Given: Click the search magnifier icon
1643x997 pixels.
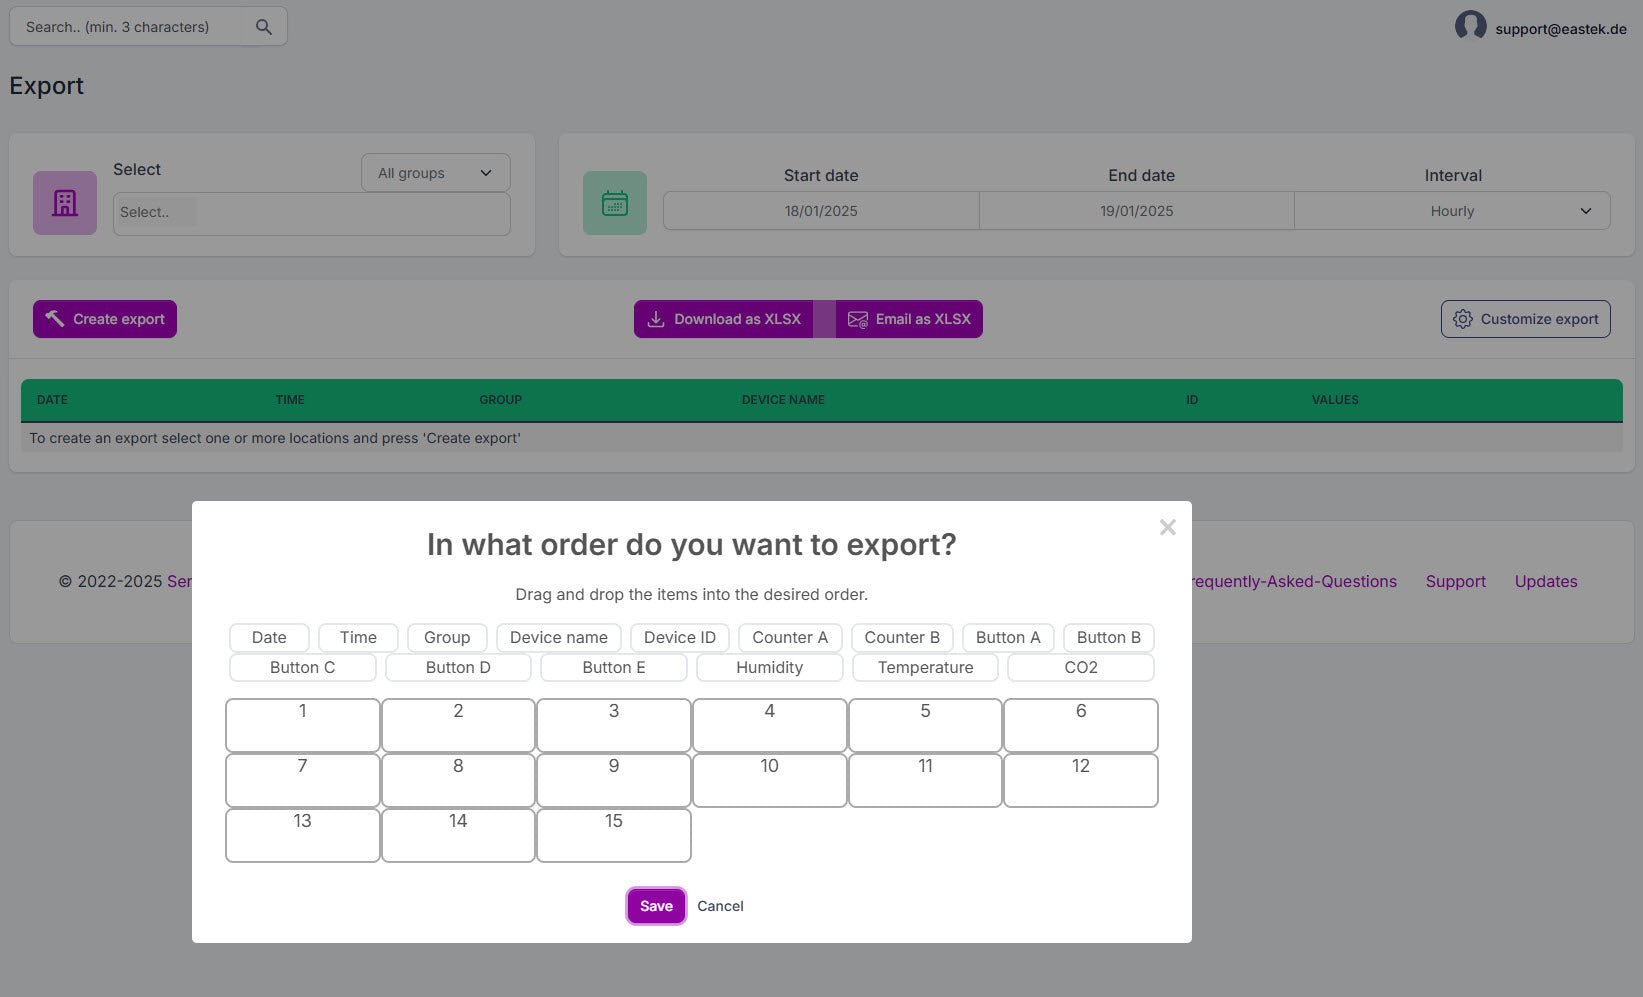Looking at the screenshot, I should click(x=263, y=26).
